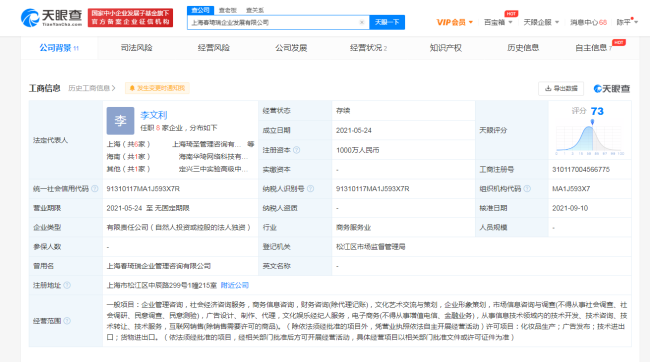
Task: Click the 核准日期 value 2021-09-10
Action: [570, 208]
